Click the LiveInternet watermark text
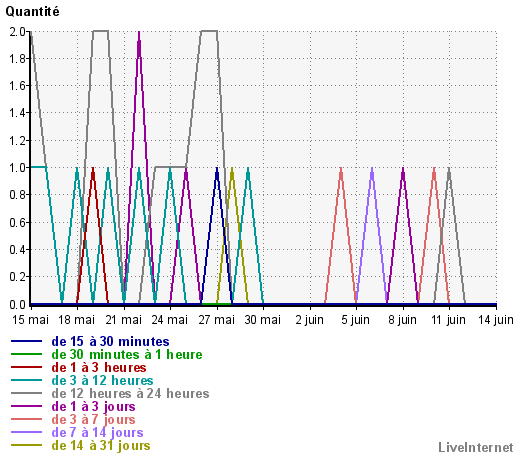 [x=476, y=448]
